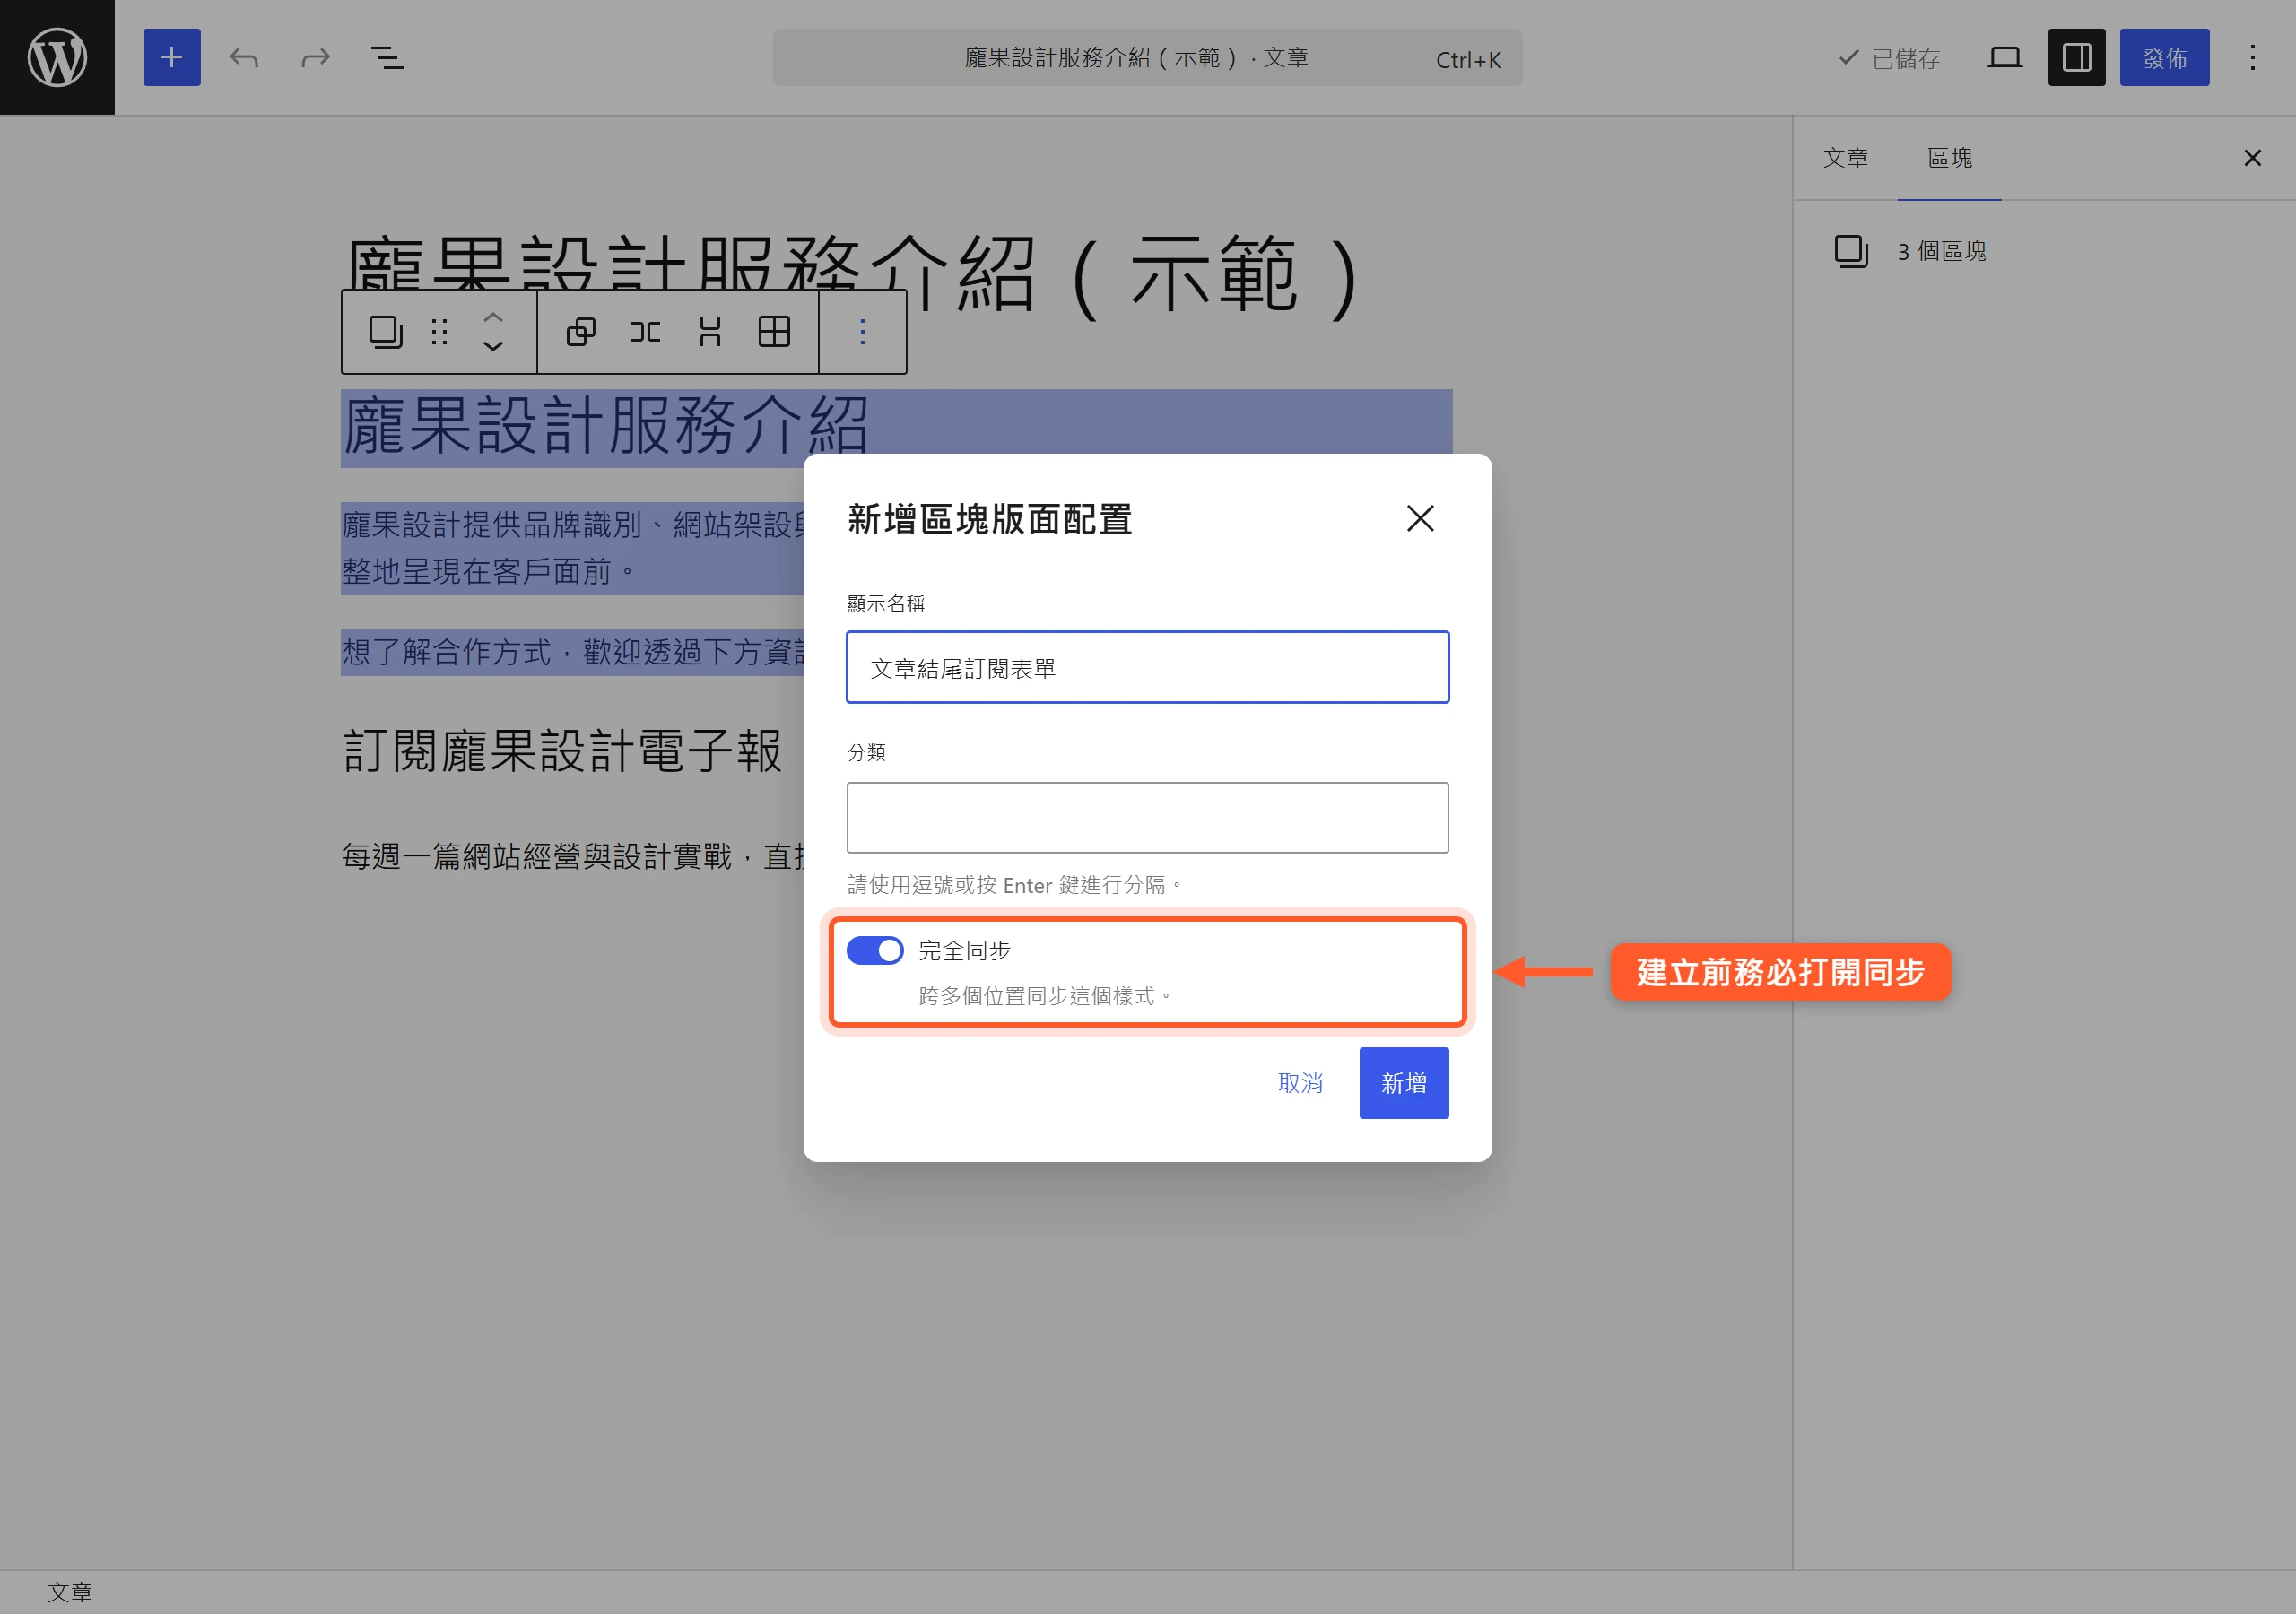
Task: Click the multi-block type icon in block toolbar
Action: coord(385,332)
